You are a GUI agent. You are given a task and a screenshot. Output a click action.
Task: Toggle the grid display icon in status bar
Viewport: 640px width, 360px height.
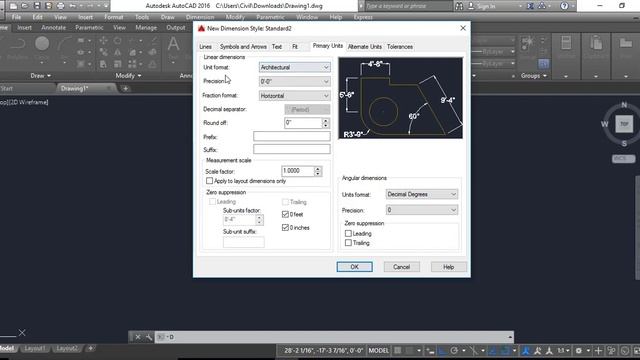pyautogui.click(x=398, y=351)
